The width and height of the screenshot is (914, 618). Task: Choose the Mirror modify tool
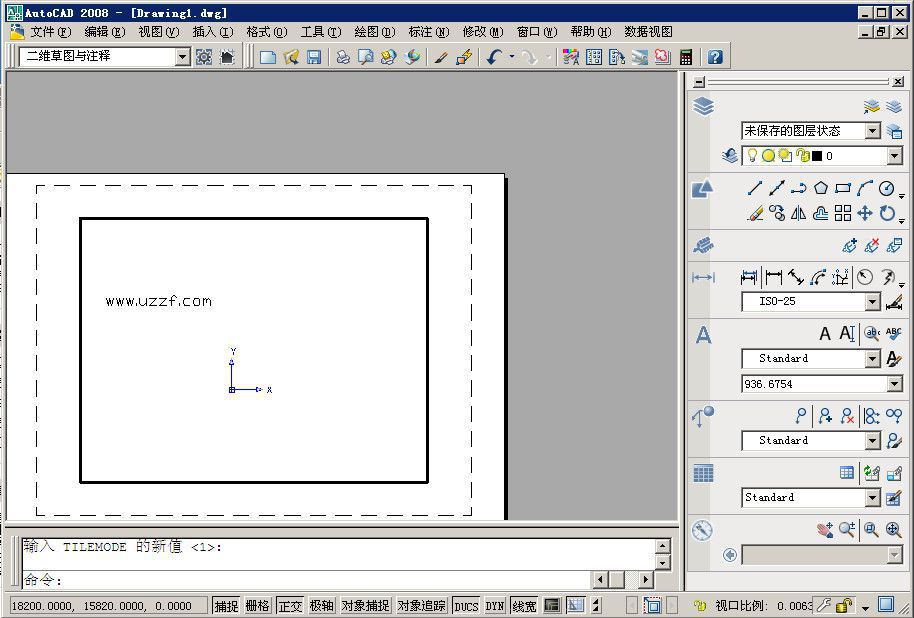click(x=799, y=213)
